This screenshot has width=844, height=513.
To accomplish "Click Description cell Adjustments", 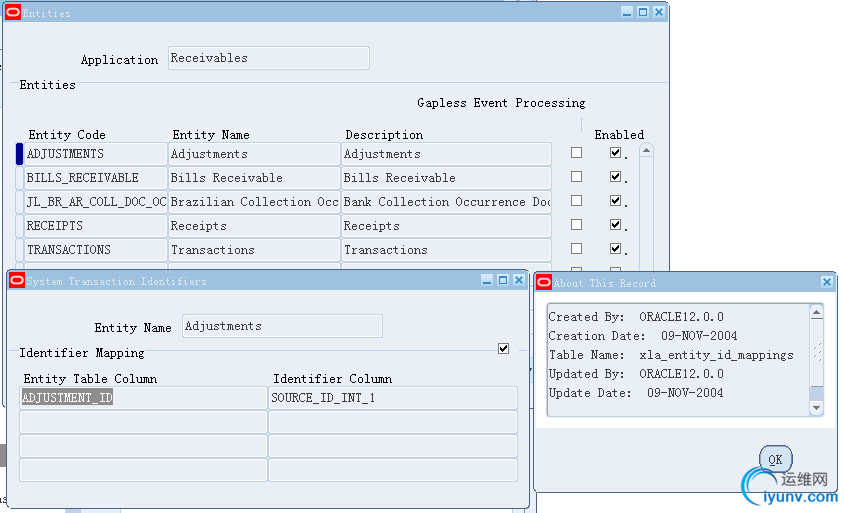I will point(446,154).
